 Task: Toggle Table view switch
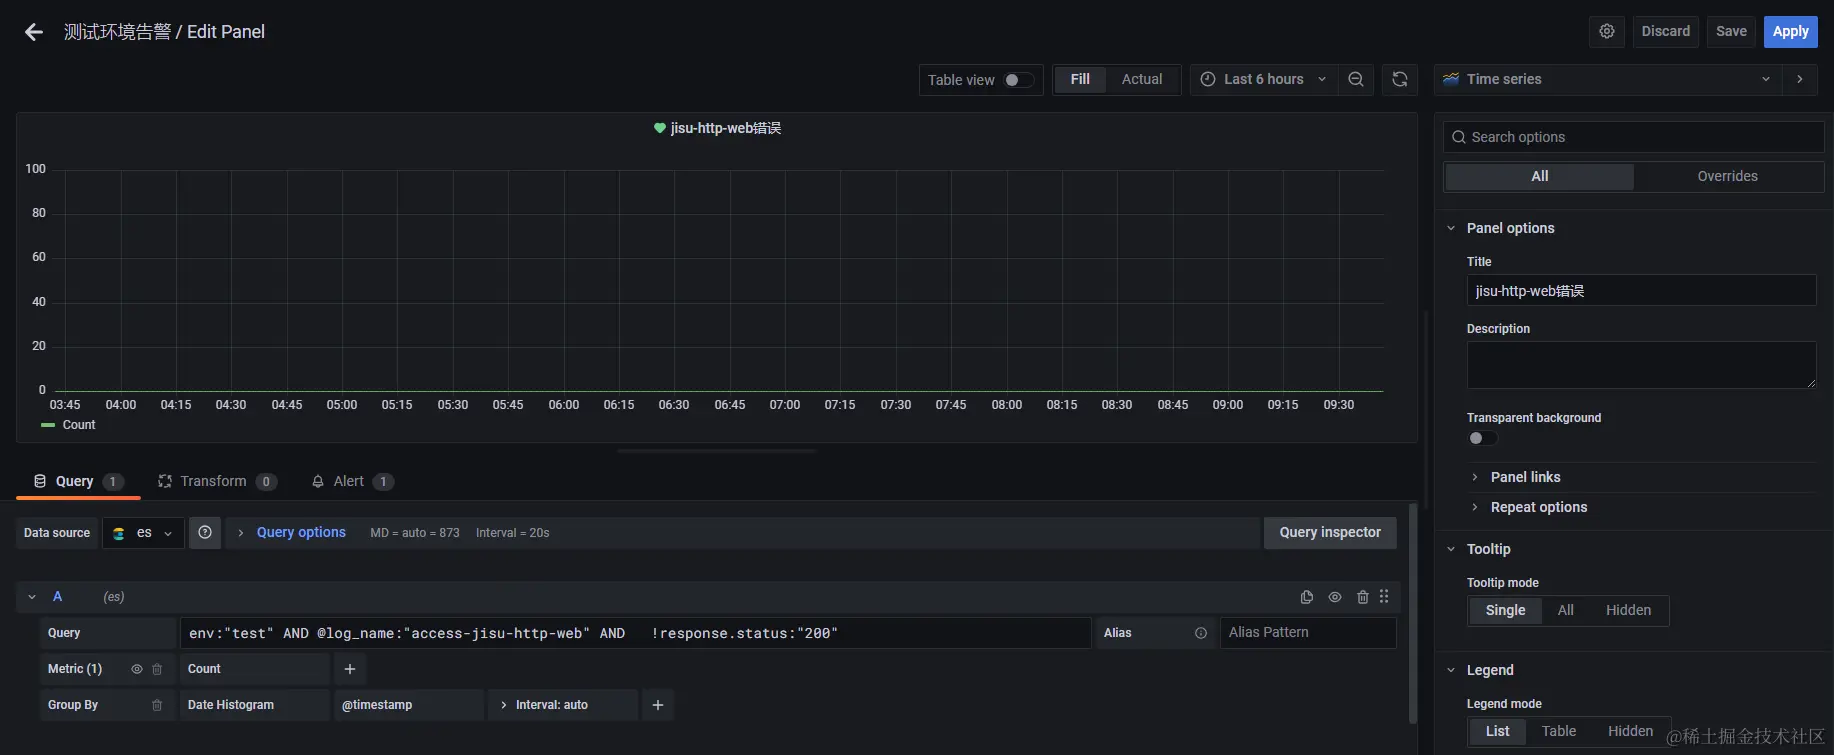pos(1019,80)
